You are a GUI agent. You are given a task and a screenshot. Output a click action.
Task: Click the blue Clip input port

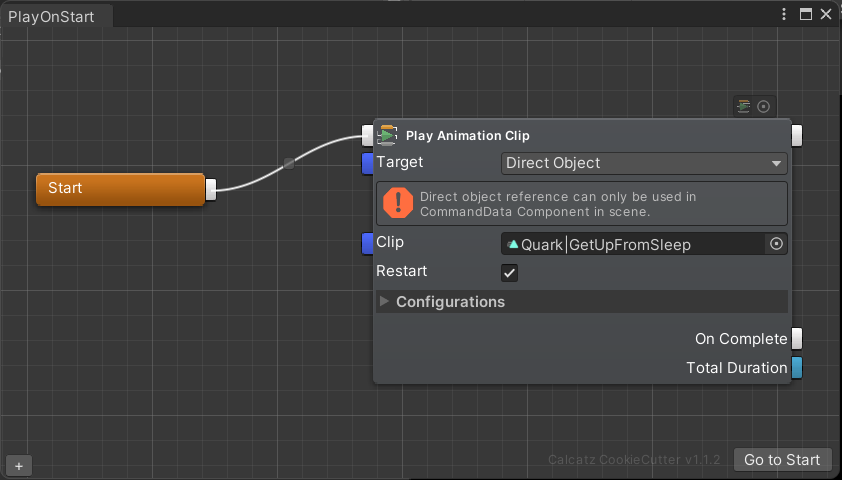pos(367,243)
